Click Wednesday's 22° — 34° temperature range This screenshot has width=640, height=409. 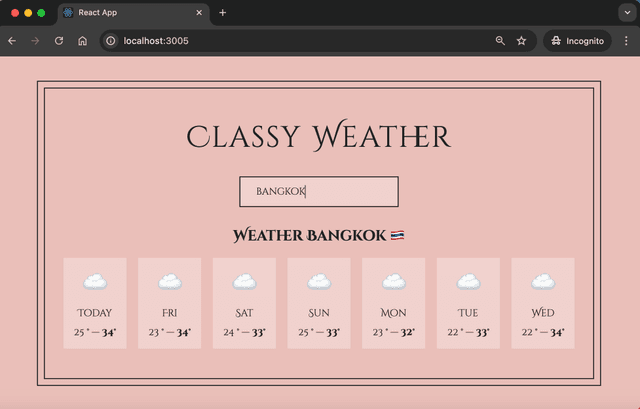tap(543, 332)
